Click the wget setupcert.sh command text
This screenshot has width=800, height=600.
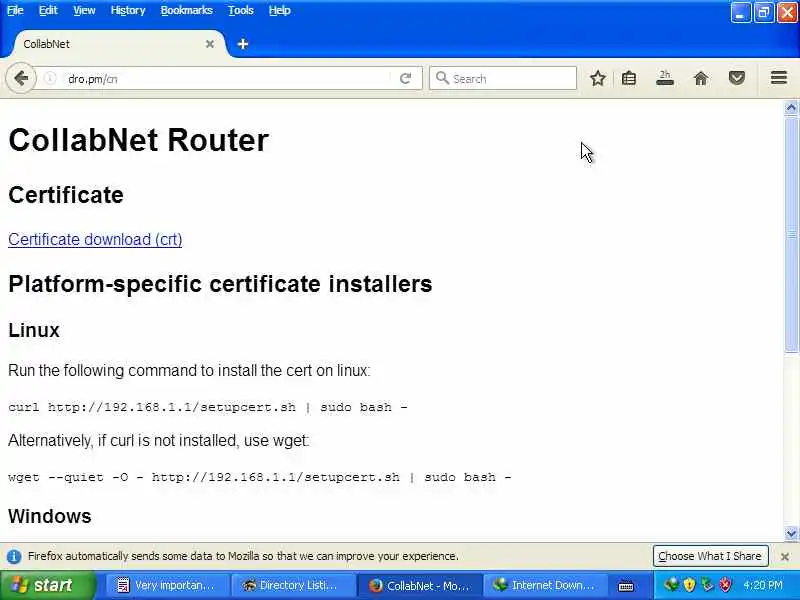coord(260,477)
